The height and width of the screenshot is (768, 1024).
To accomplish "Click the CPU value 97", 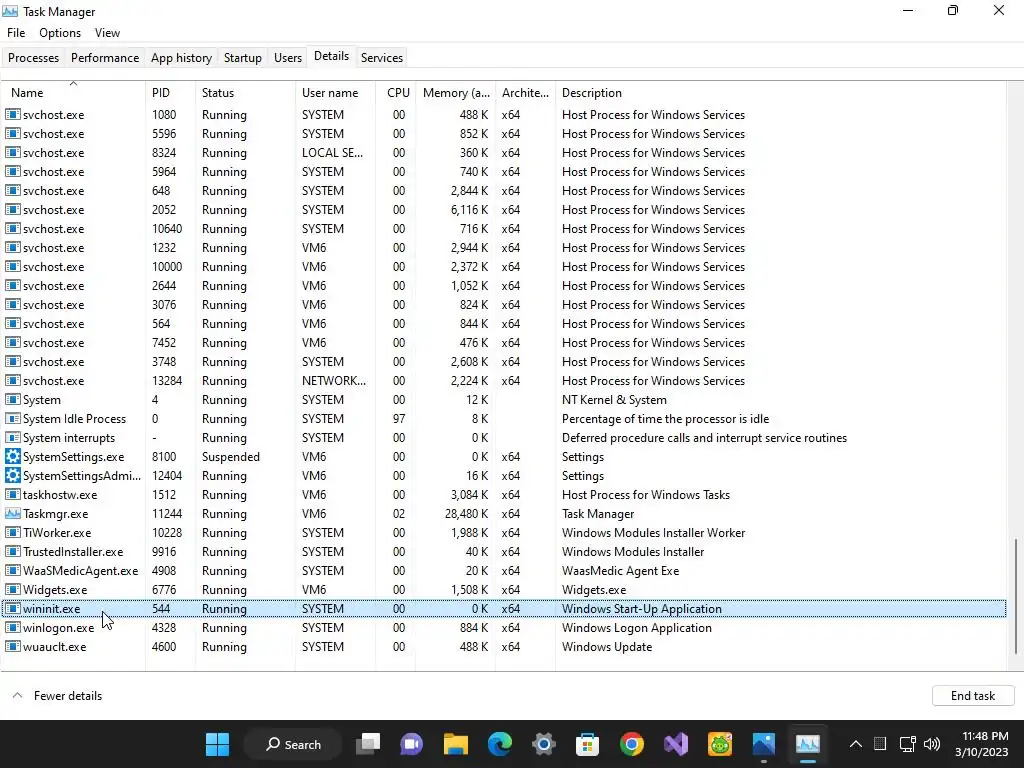I will [x=399, y=419].
